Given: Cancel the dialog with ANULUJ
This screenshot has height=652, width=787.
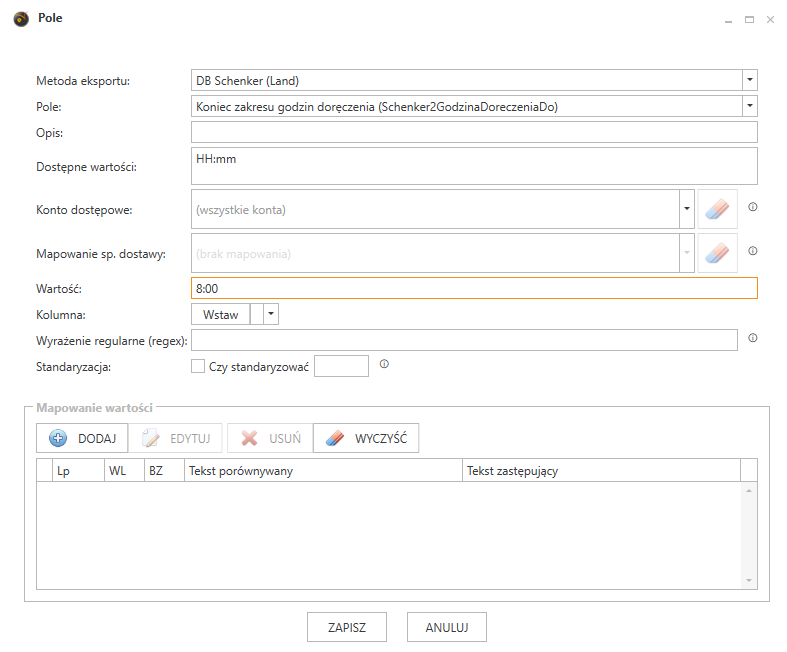Looking at the screenshot, I should click(447, 627).
